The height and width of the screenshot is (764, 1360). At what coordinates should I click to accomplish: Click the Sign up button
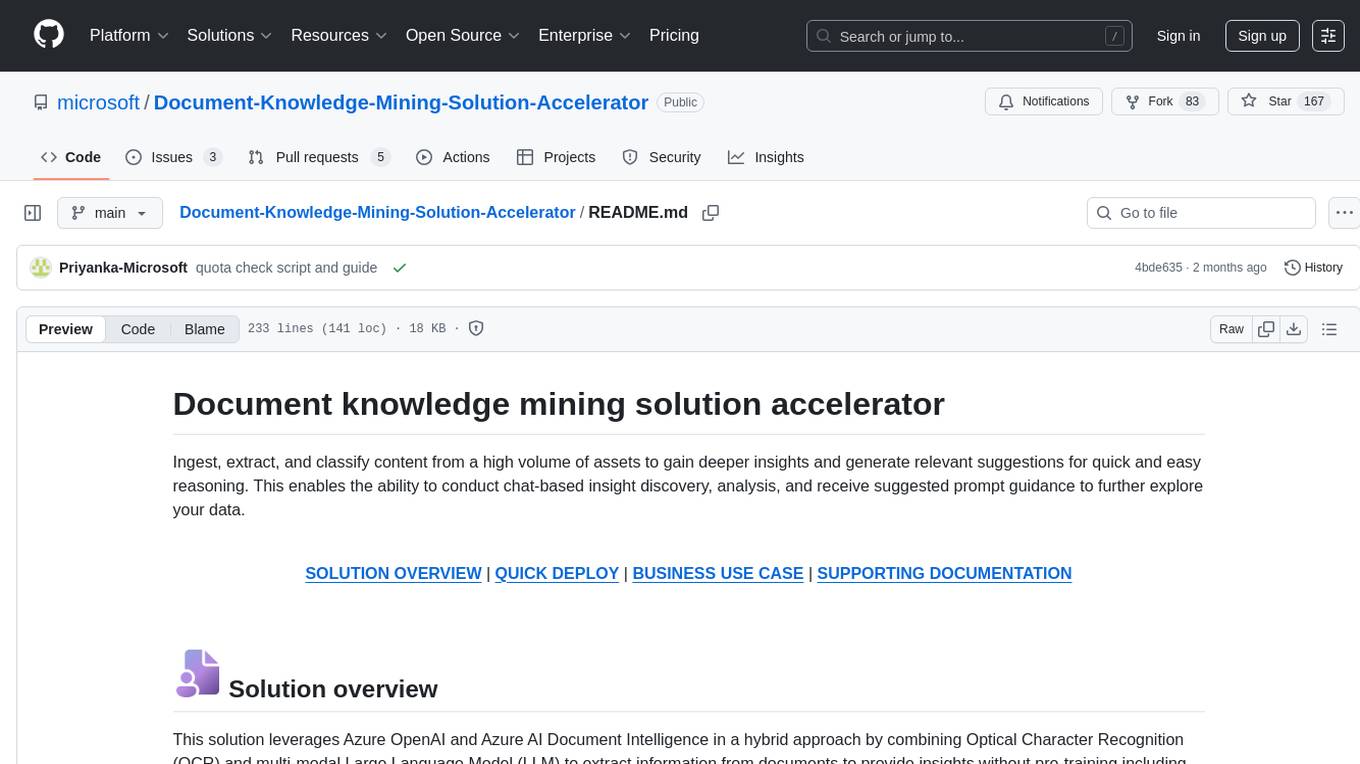point(1262,36)
